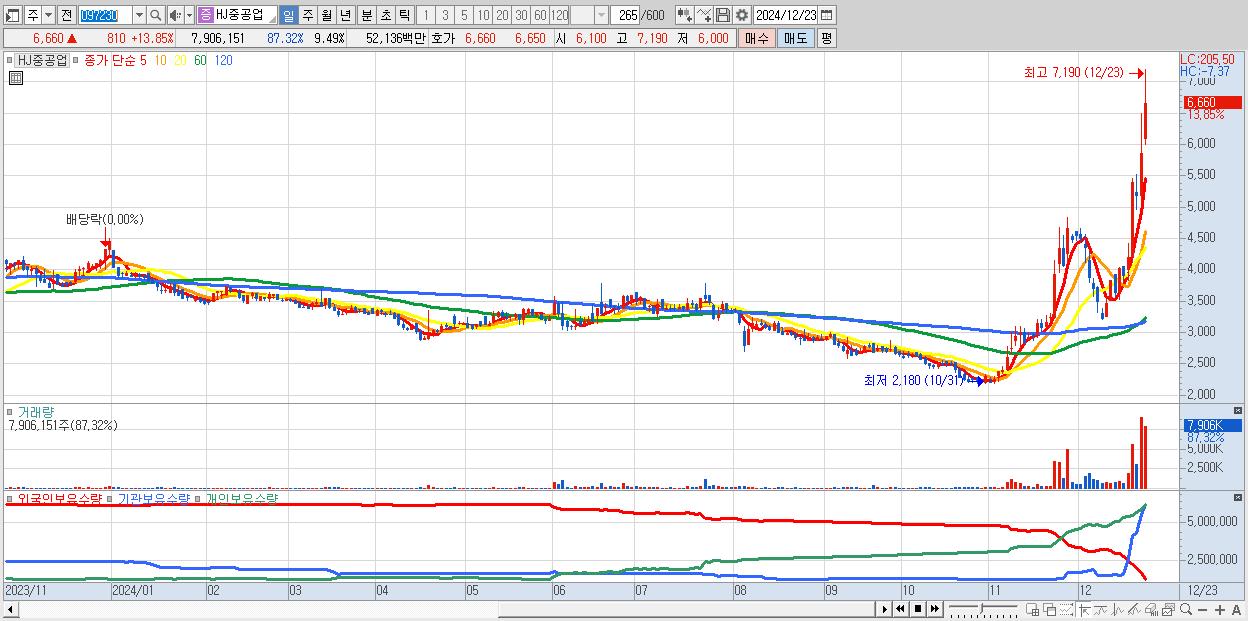Viewport: 1248px width, 621px height.
Task: Click the zoom slider in bottom toolbar
Action: coord(982,609)
